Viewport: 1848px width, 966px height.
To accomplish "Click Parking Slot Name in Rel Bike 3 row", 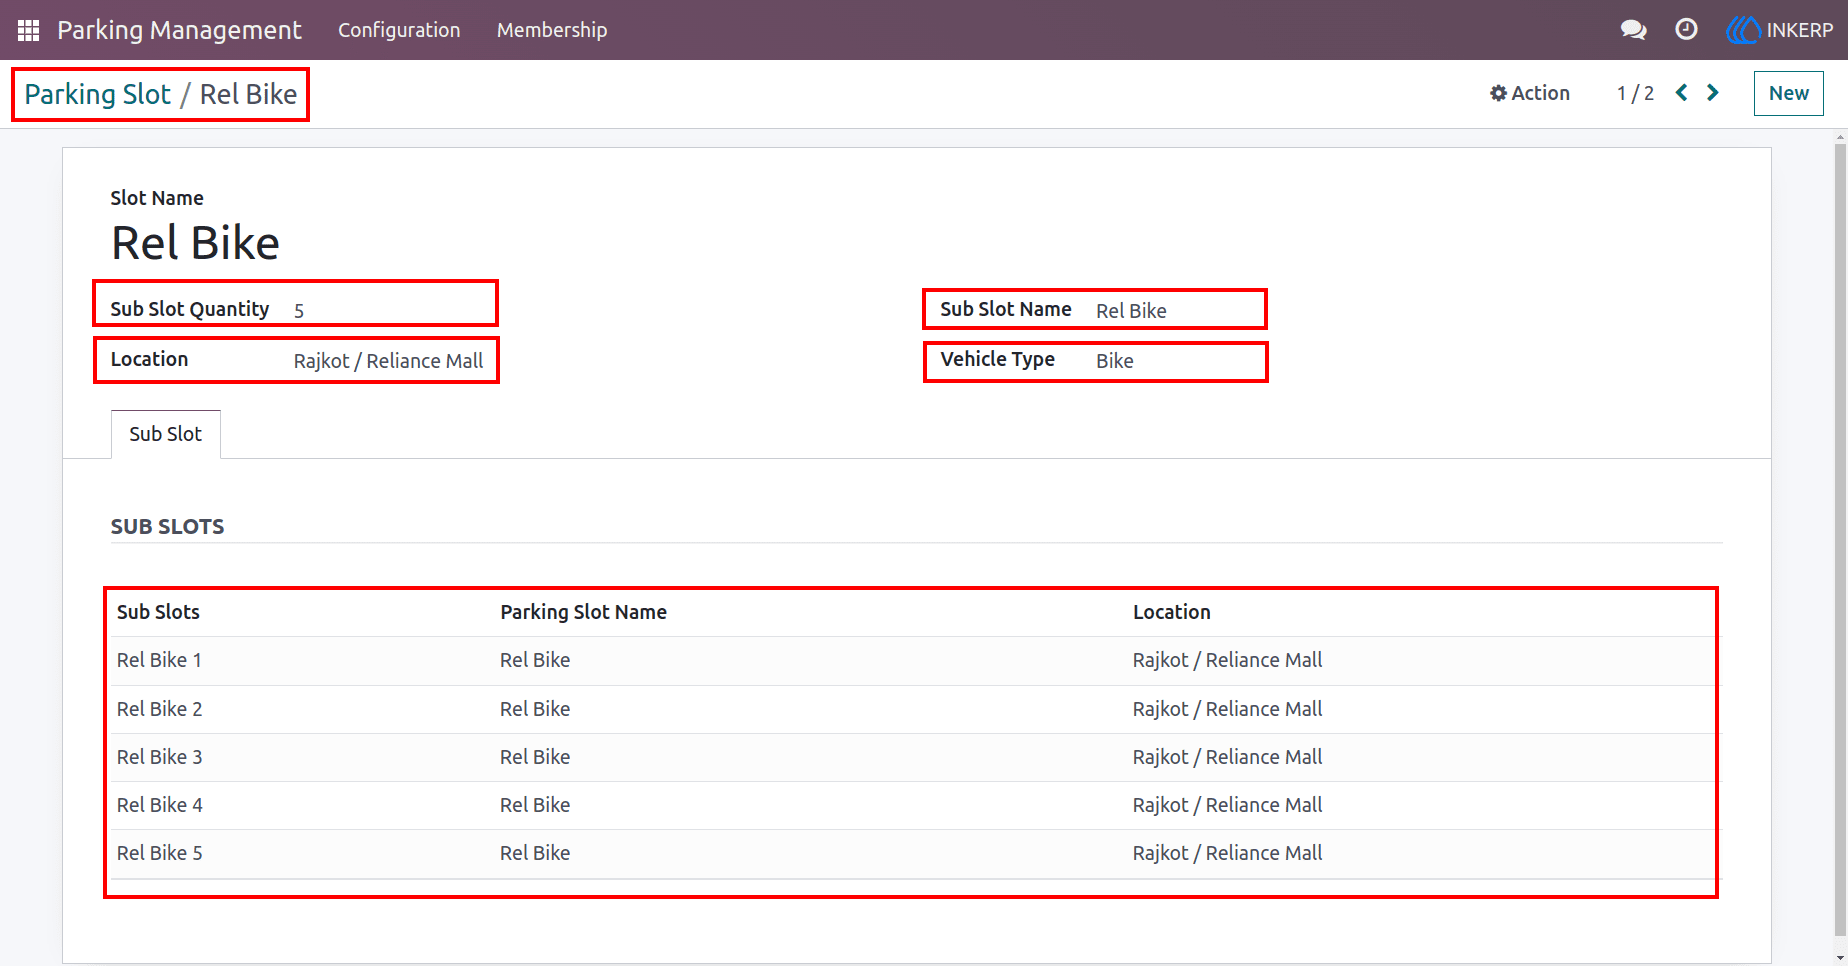I will [x=535, y=757].
